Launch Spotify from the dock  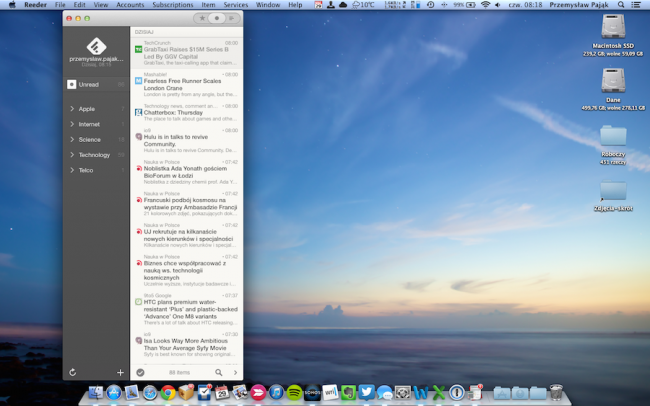[294, 392]
